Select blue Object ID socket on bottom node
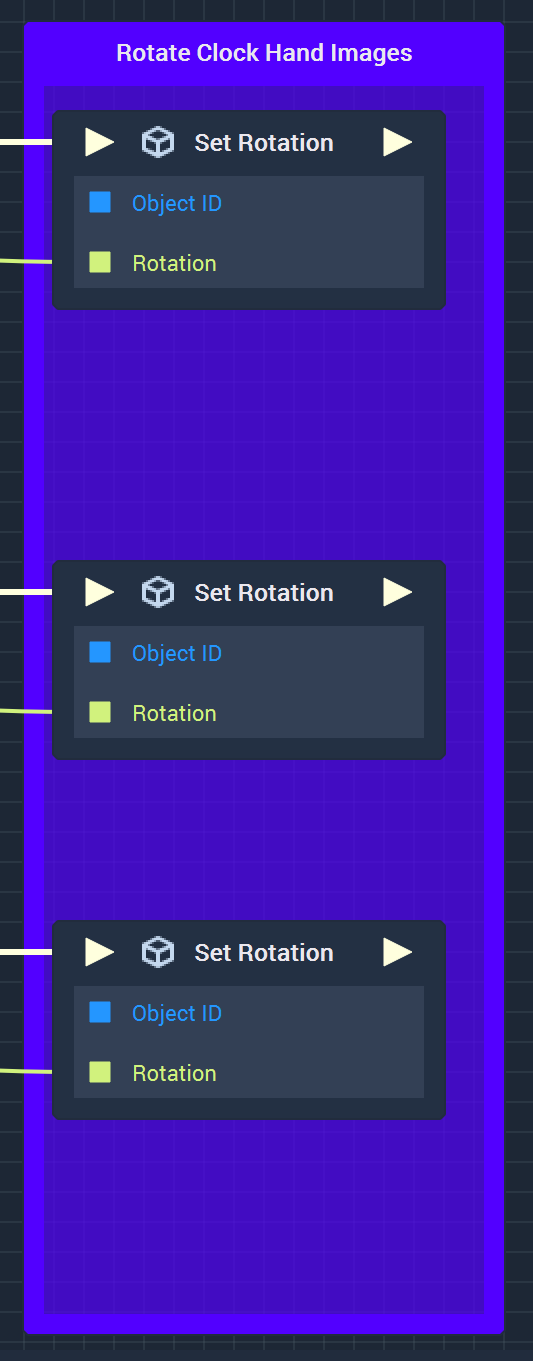This screenshot has height=1361, width=533. click(x=100, y=1013)
